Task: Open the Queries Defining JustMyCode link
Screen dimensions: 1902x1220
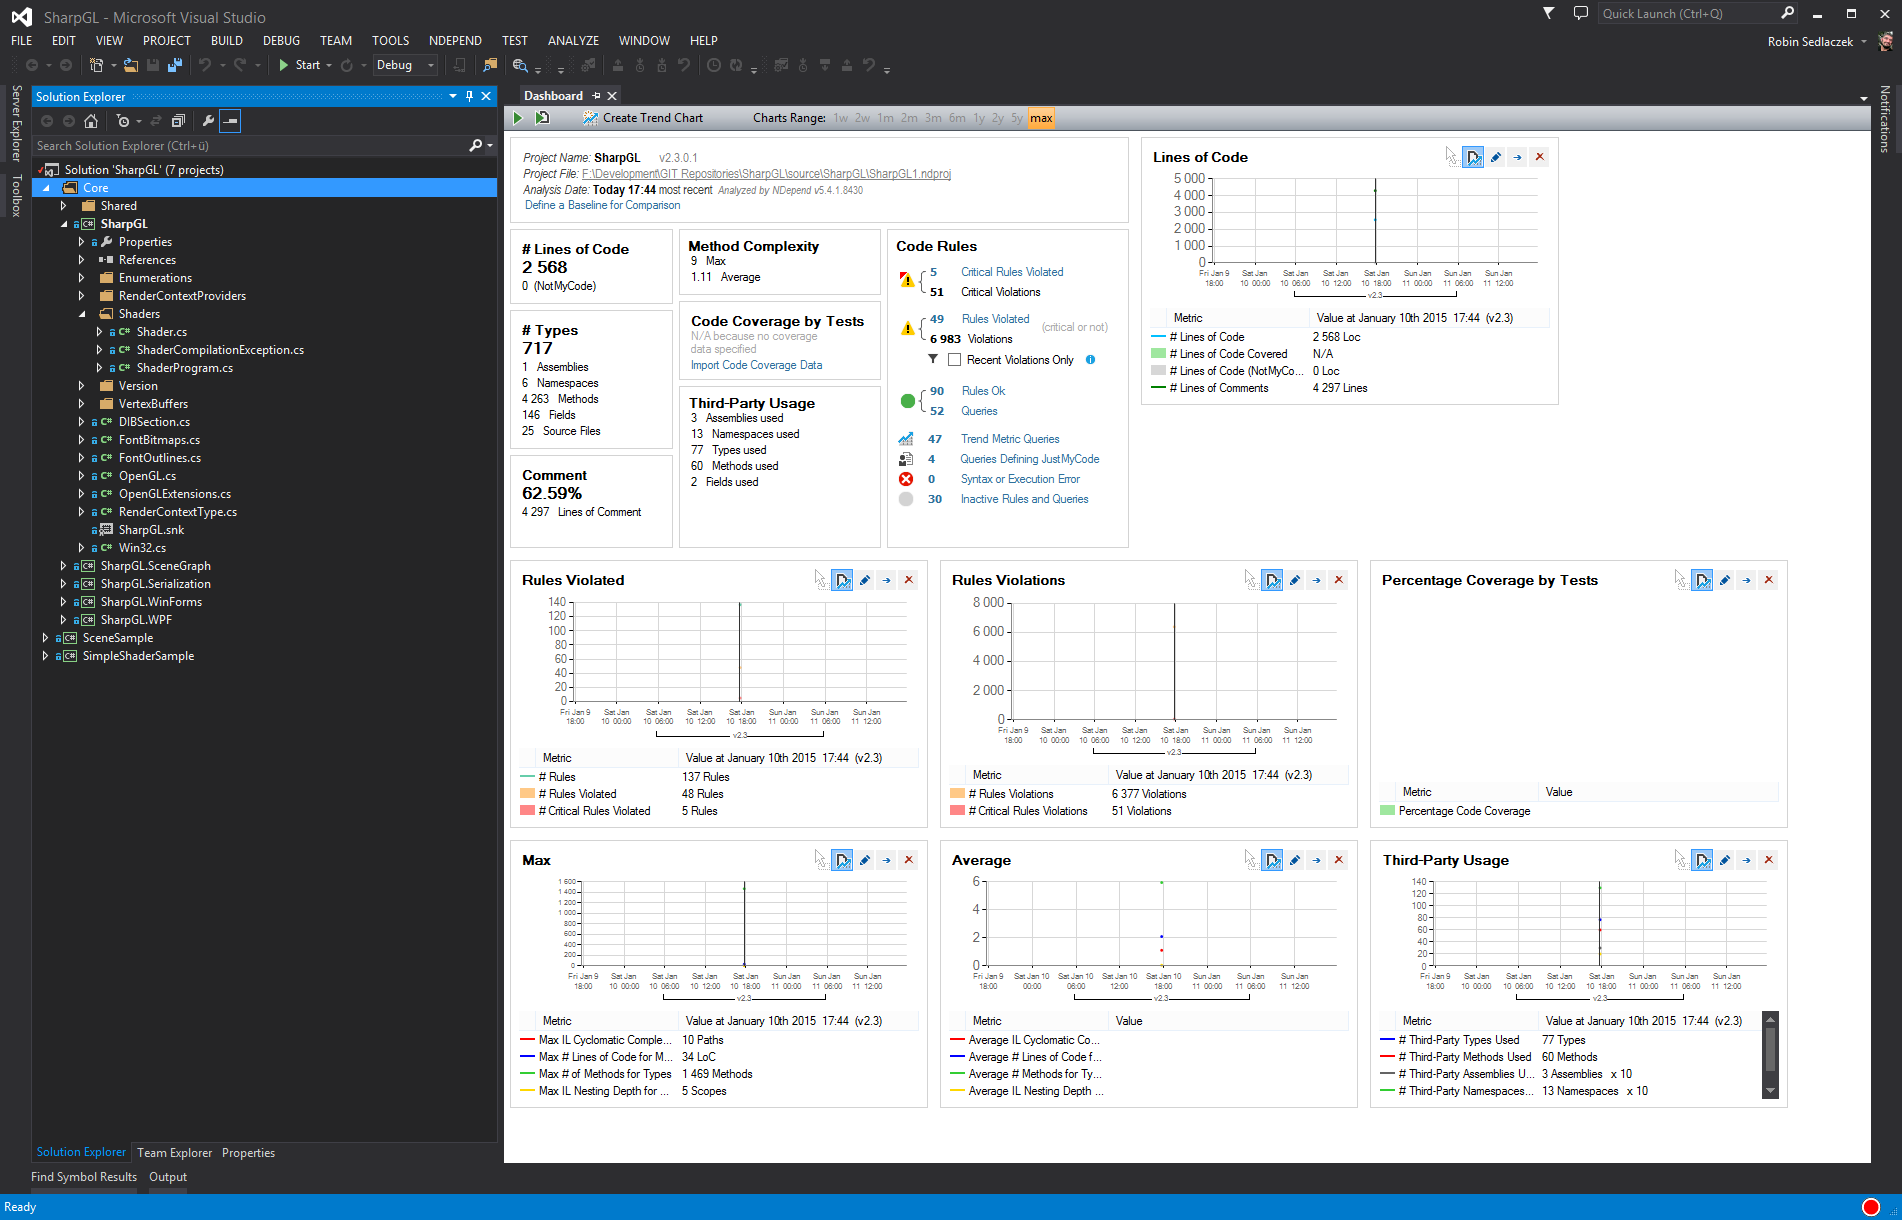Action: [1029, 459]
